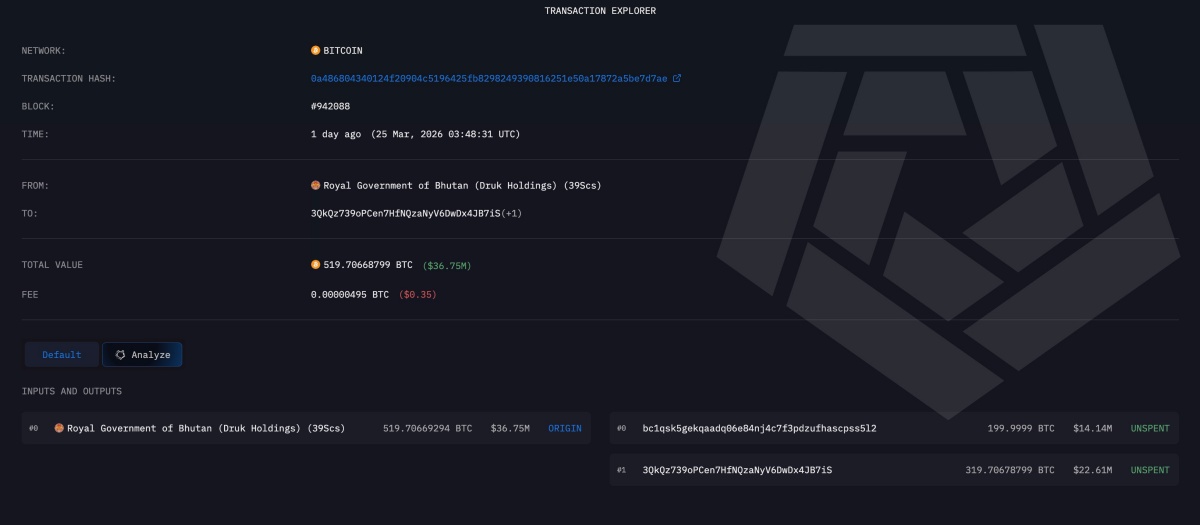The width and height of the screenshot is (1200, 525).
Task: Open the Royal Government of Bhutan FROM entity
Action: click(462, 185)
